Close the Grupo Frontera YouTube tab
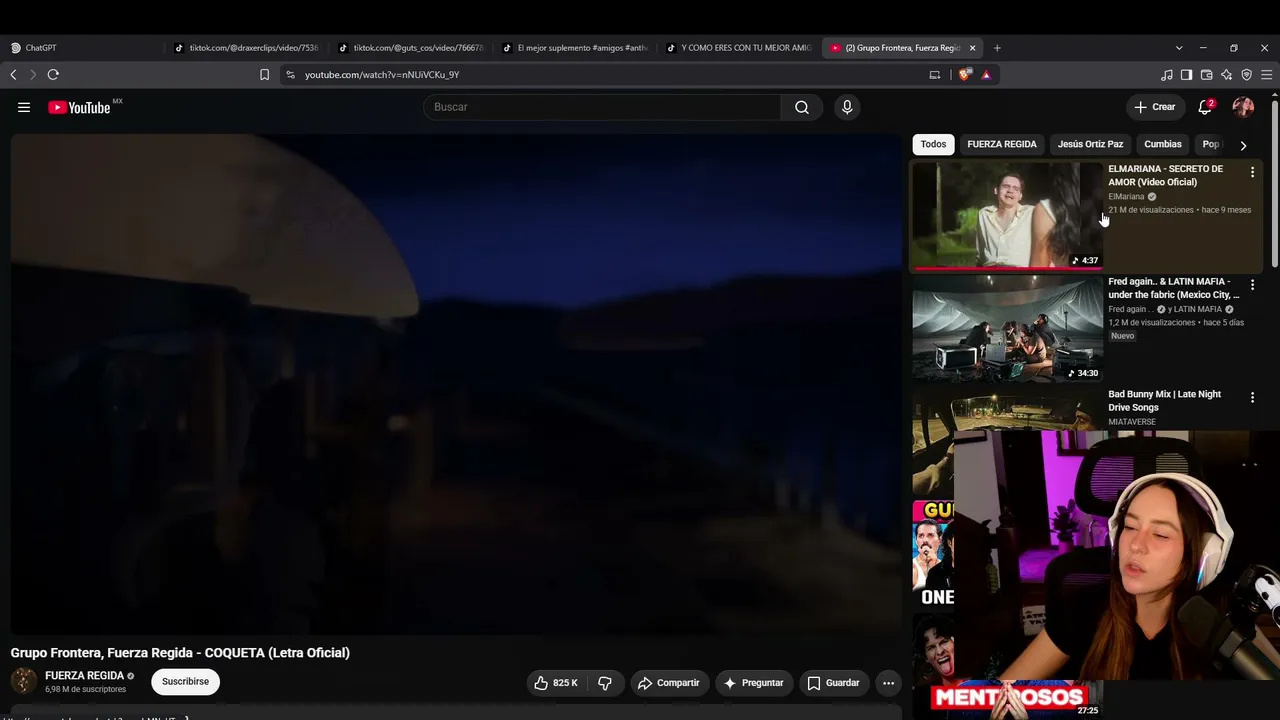The width and height of the screenshot is (1280, 720). click(x=972, y=48)
